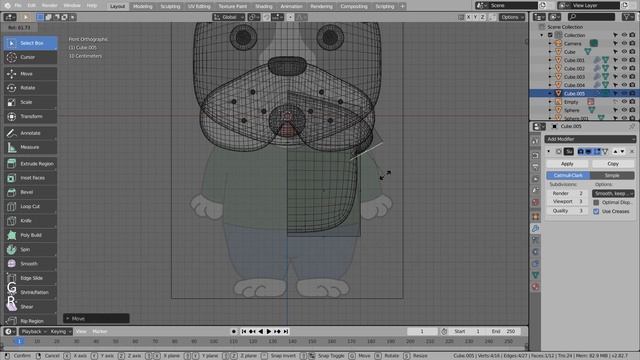Select the Extrude Region tool
The width and height of the screenshot is (640, 360).
click(x=30, y=164)
